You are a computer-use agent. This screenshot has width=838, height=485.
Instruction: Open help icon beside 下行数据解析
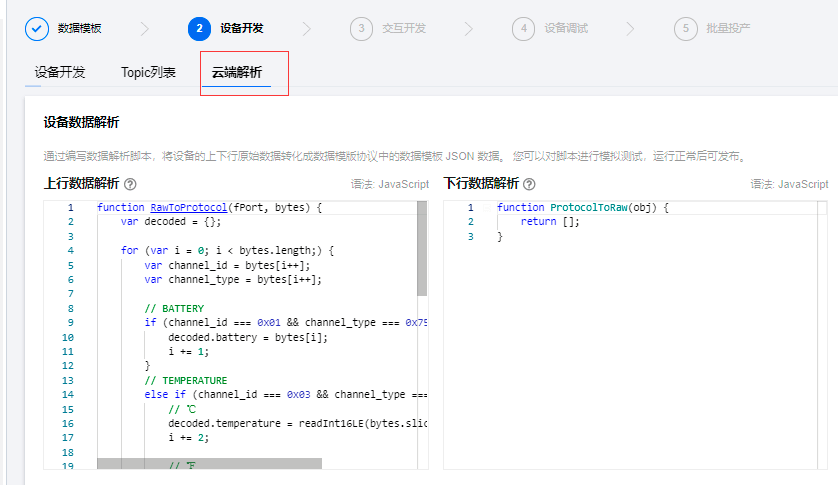(x=529, y=184)
